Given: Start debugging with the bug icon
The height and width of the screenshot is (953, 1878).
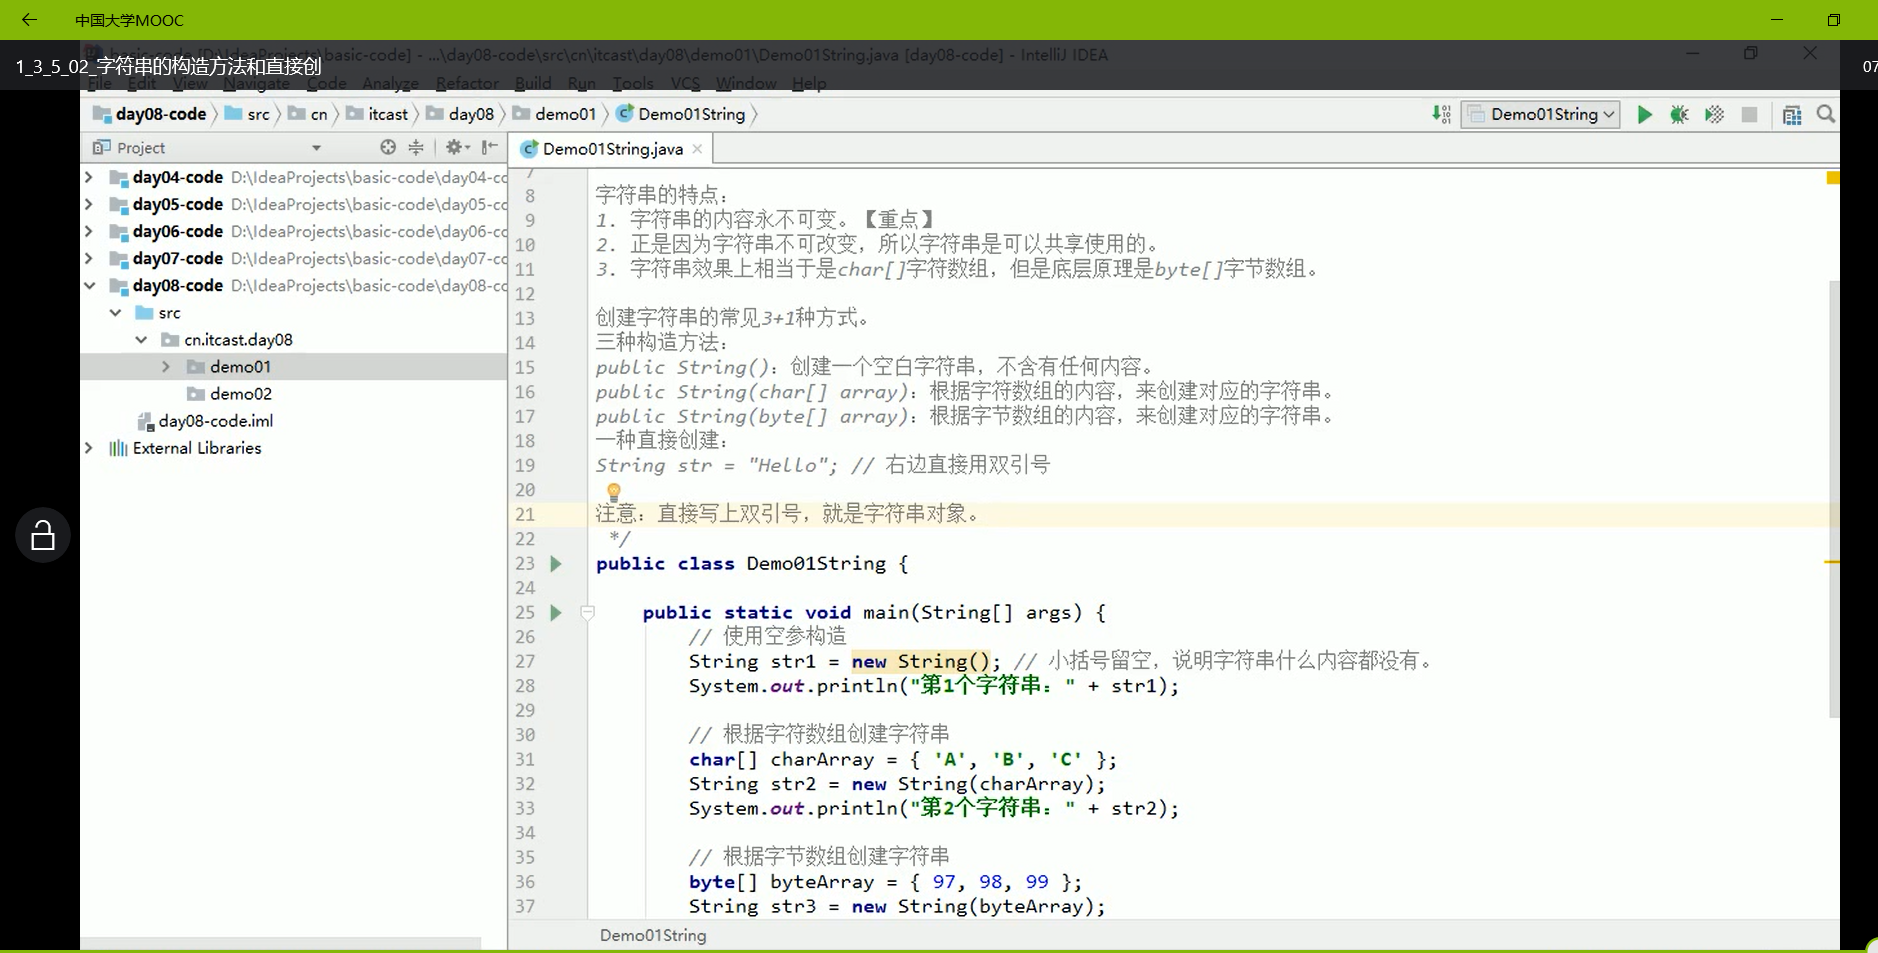Looking at the screenshot, I should pyautogui.click(x=1679, y=115).
